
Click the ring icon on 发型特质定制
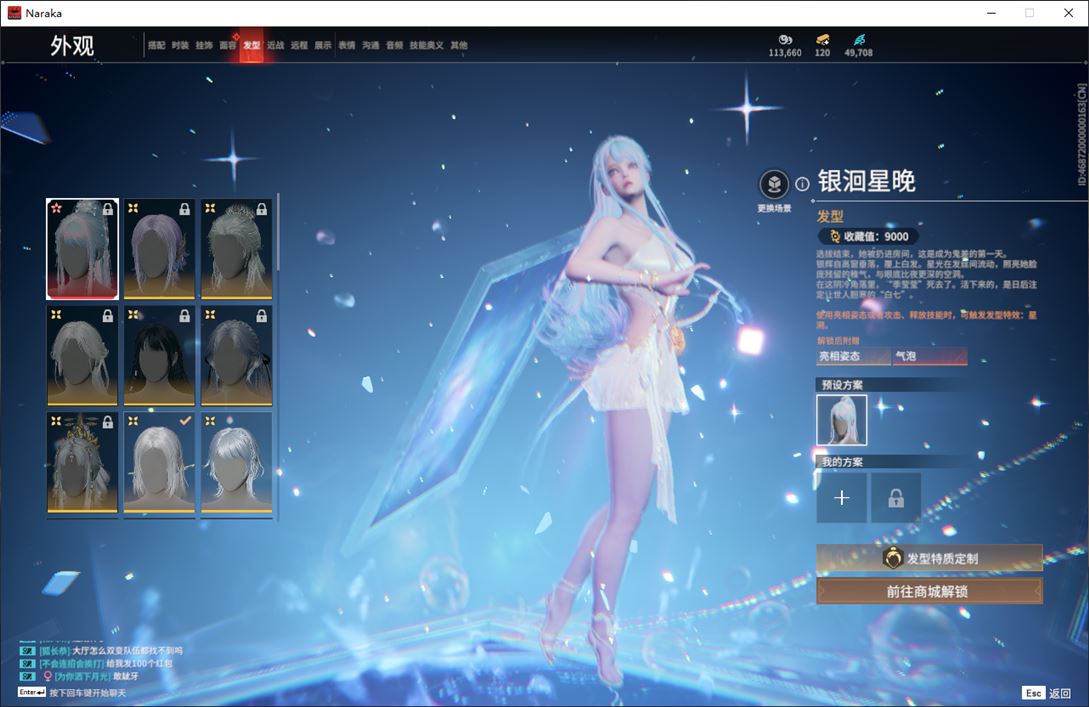(x=892, y=558)
